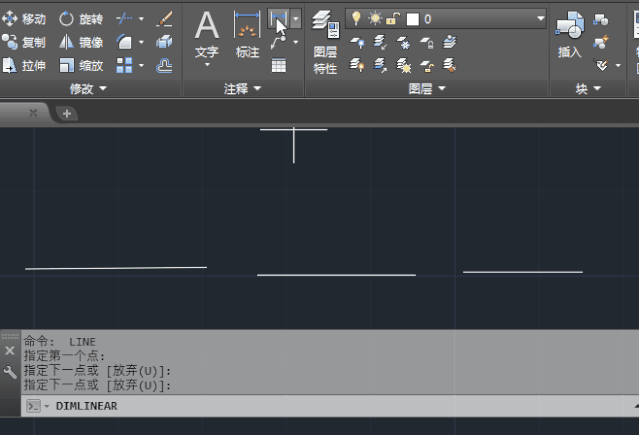The width and height of the screenshot is (639, 435).
Task: Click the large Dimension (标注) tool
Action: 247,35
